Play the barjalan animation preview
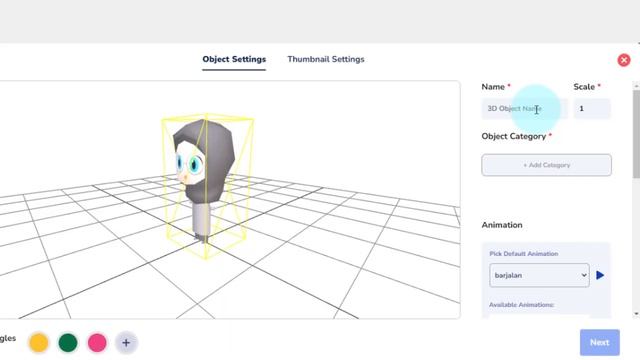 coord(600,275)
